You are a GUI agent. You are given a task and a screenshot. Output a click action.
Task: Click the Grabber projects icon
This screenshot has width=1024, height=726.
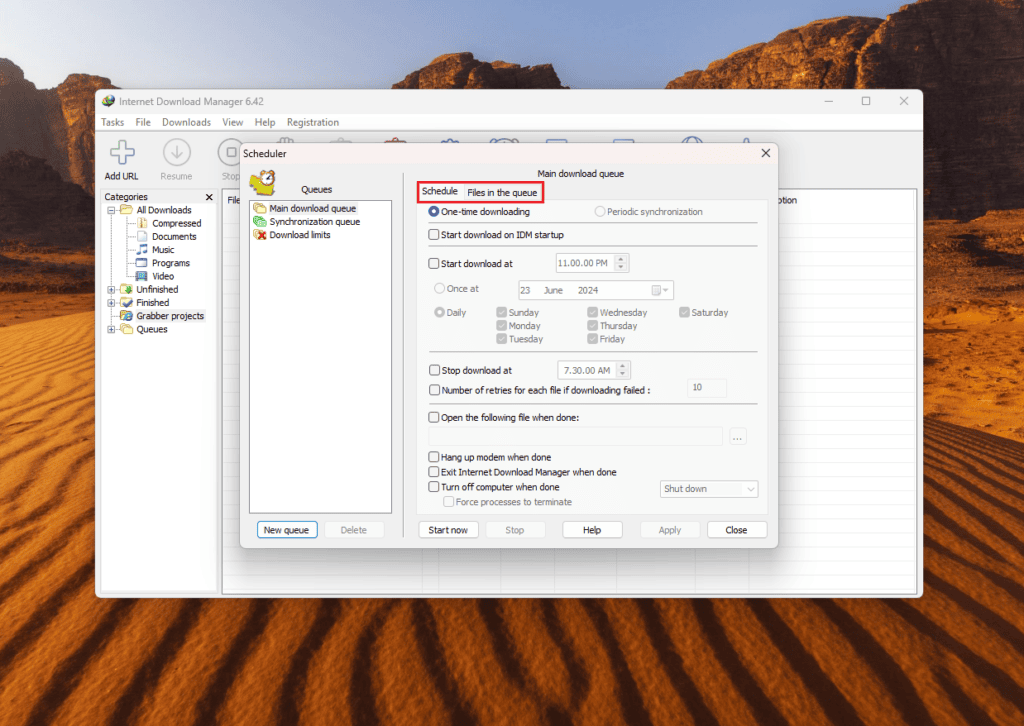click(127, 315)
